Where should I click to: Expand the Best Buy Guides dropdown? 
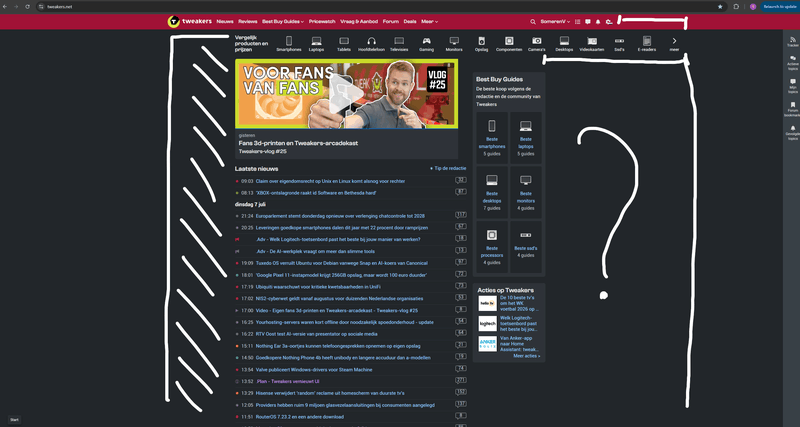click(283, 21)
